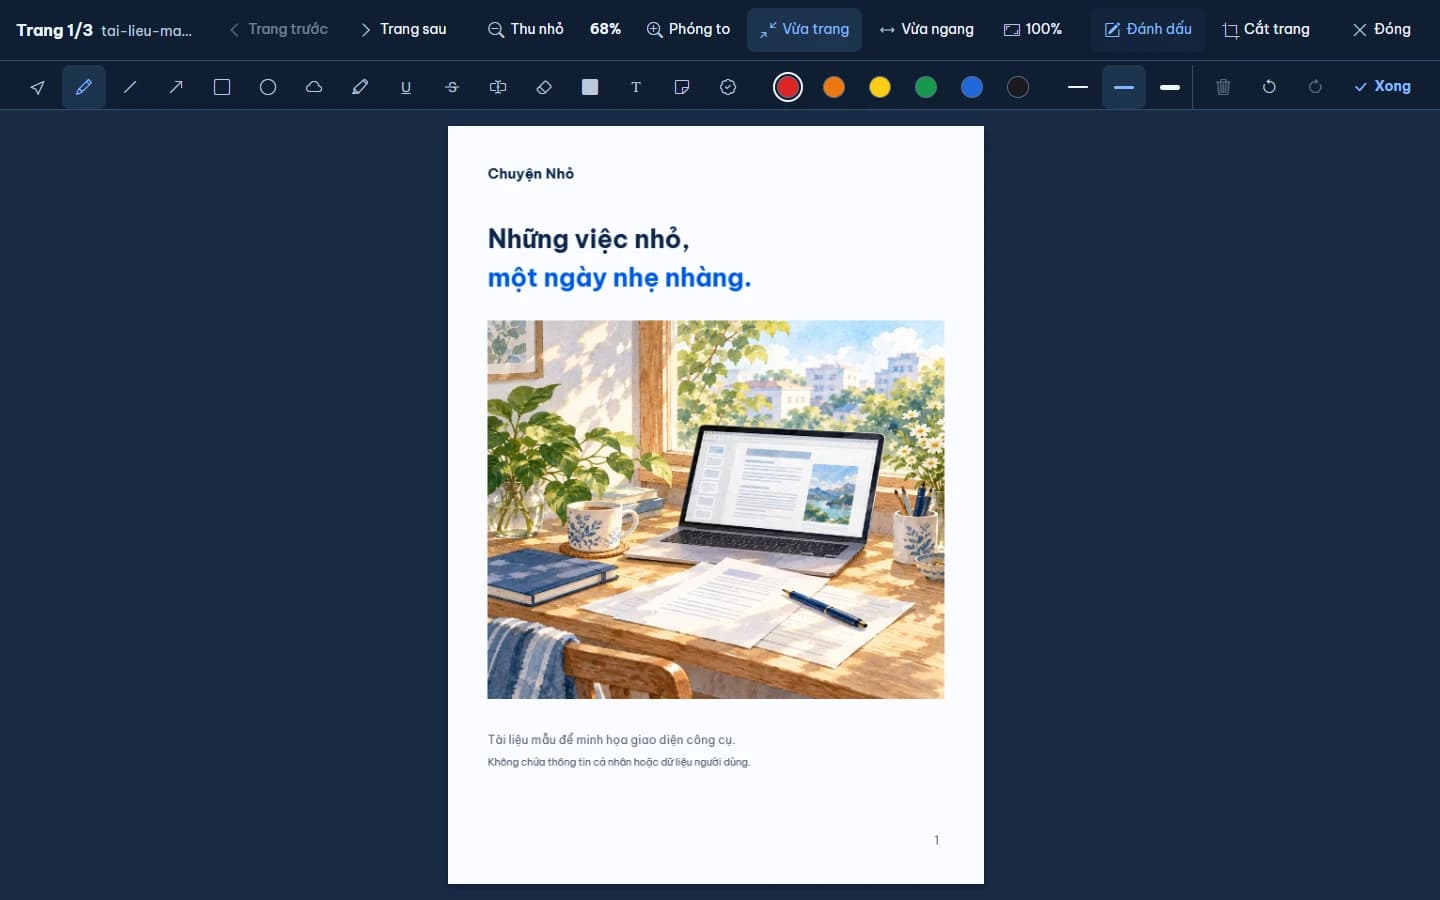Choose the strikethrough annotation tool
Screen dimensions: 1440x900
point(452,87)
